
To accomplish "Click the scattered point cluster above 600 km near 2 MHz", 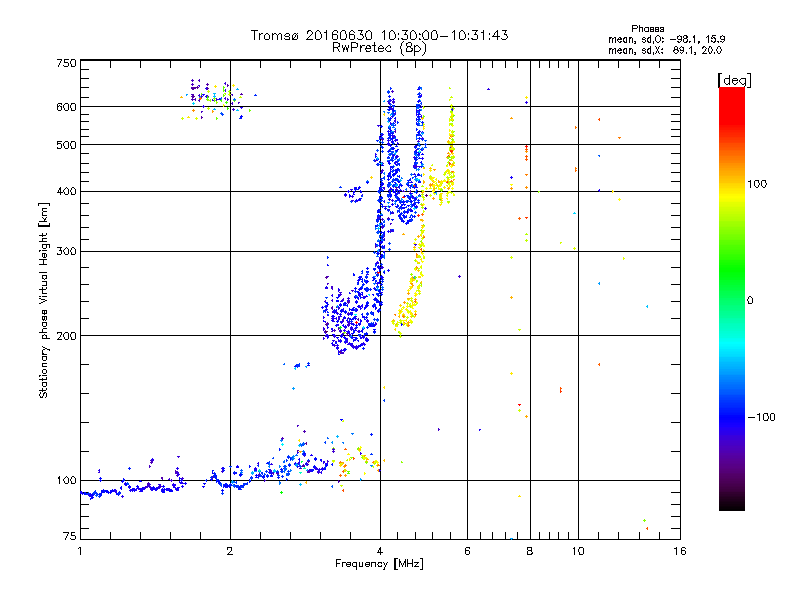I will (217, 99).
